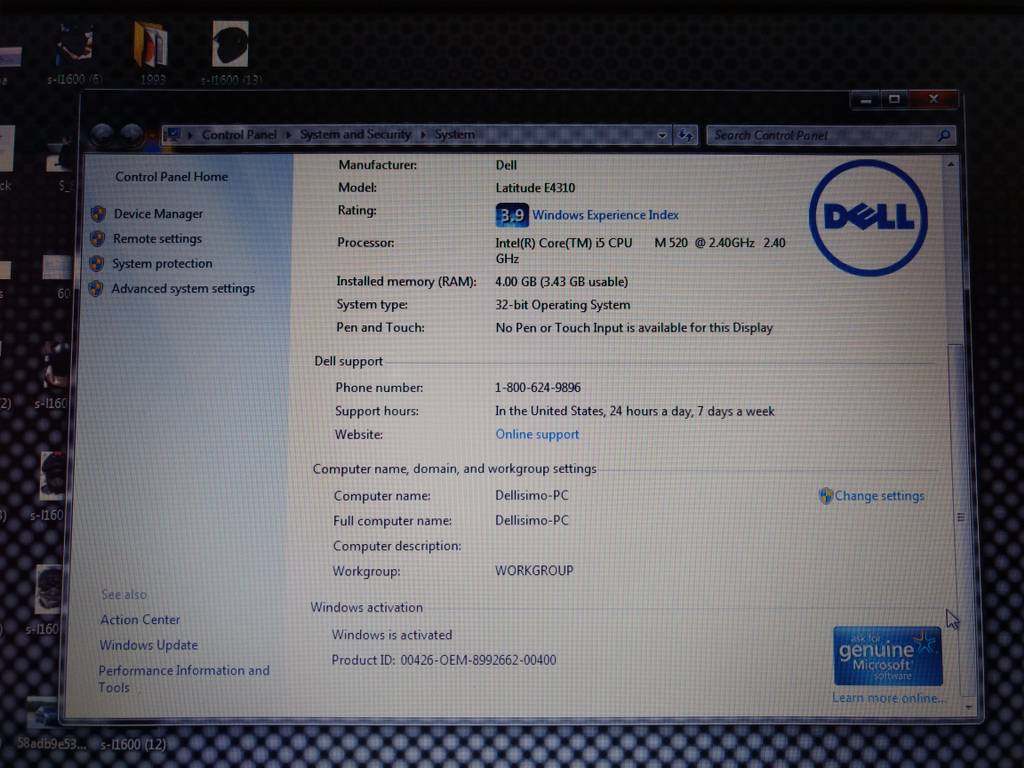This screenshot has width=1024, height=768.
Task: Go to Control Panel Home
Action: pos(172,176)
